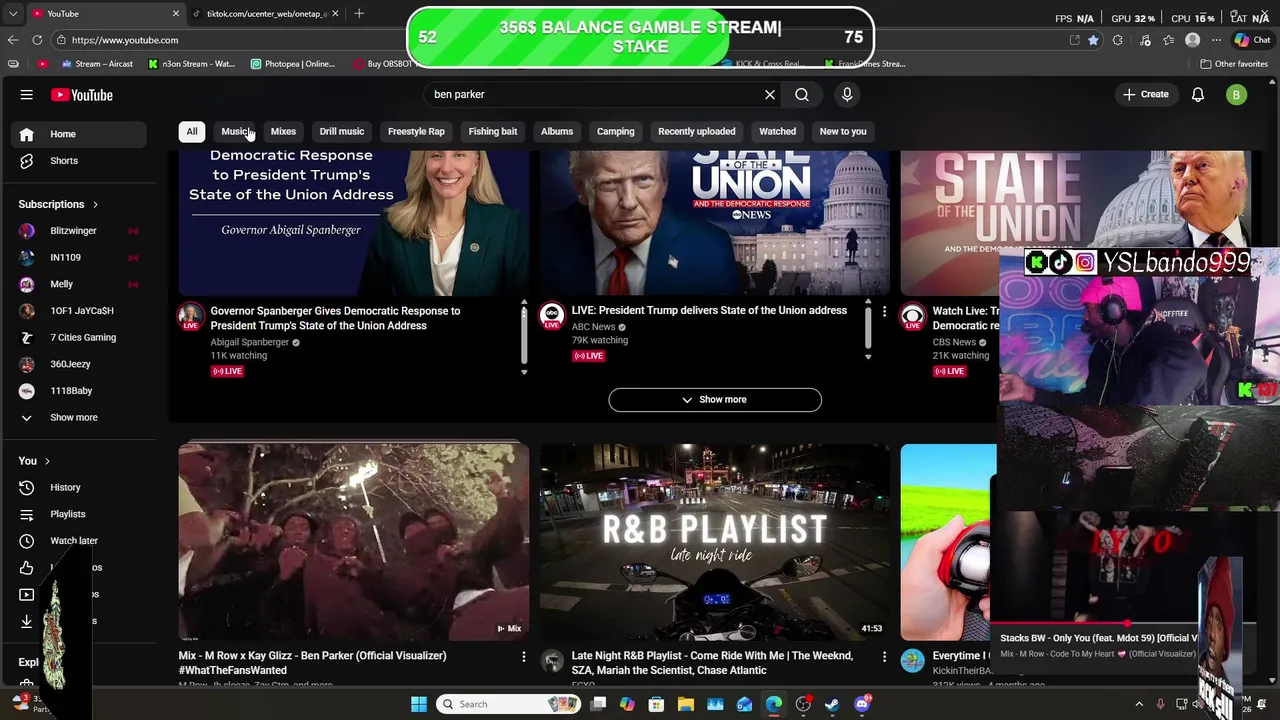Open browser settings and more menu
The width and height of the screenshot is (1280, 720).
(1216, 40)
